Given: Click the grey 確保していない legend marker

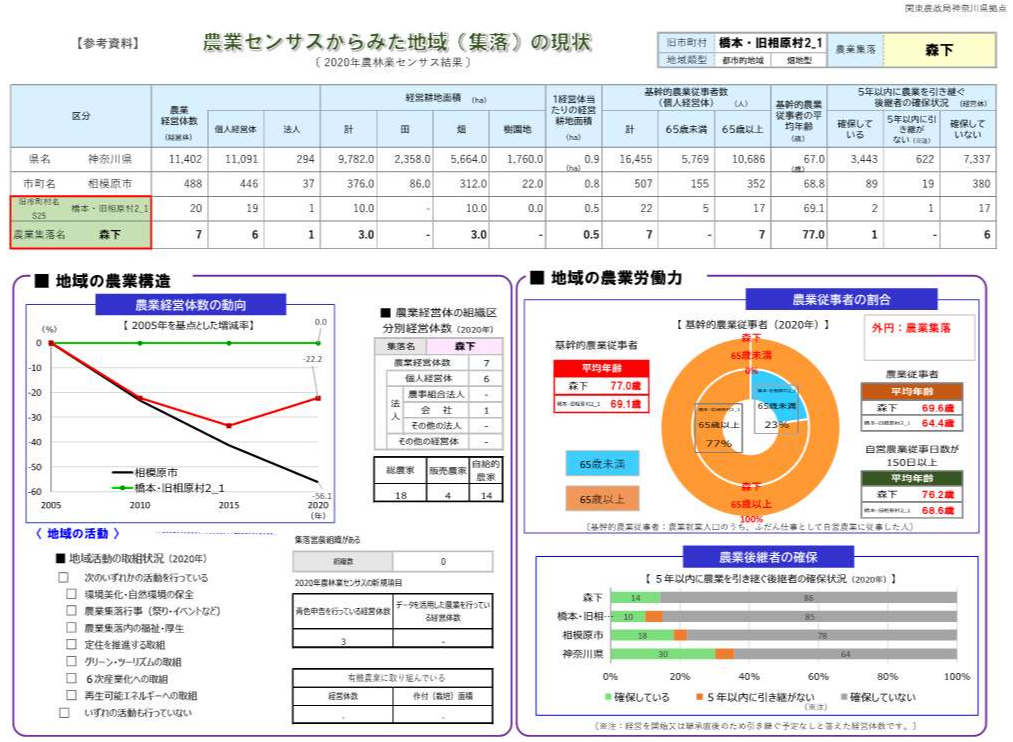Looking at the screenshot, I should [844, 697].
